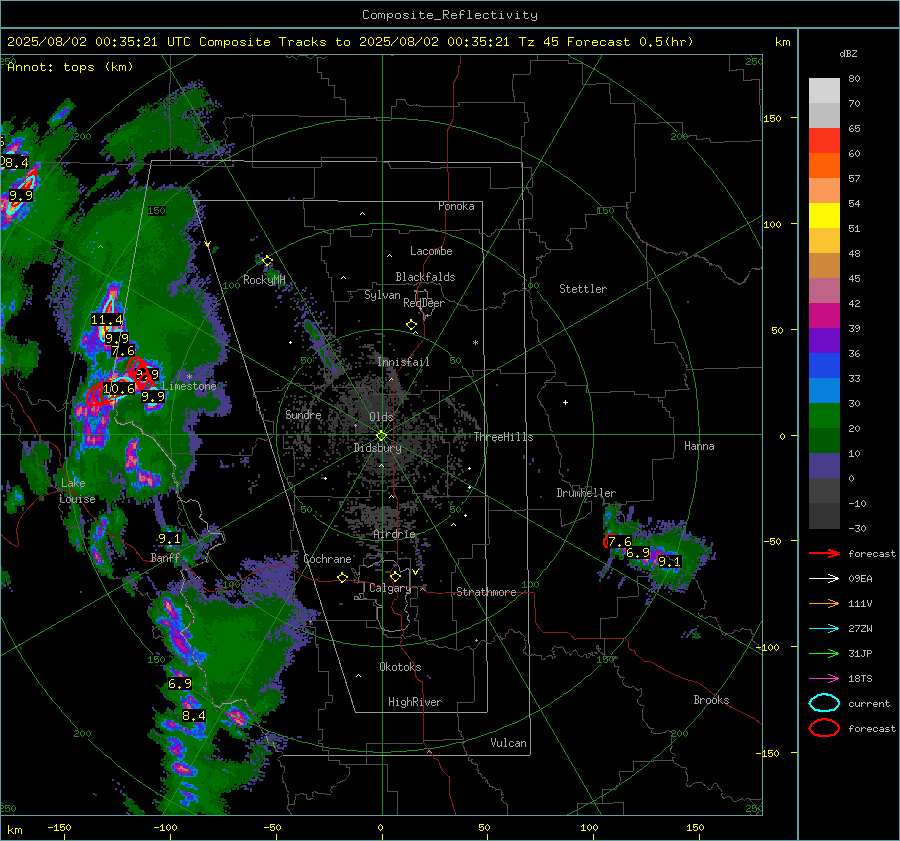Click the yellow diamond marker beside RockyMH
The height and width of the screenshot is (841, 900).
point(267,261)
